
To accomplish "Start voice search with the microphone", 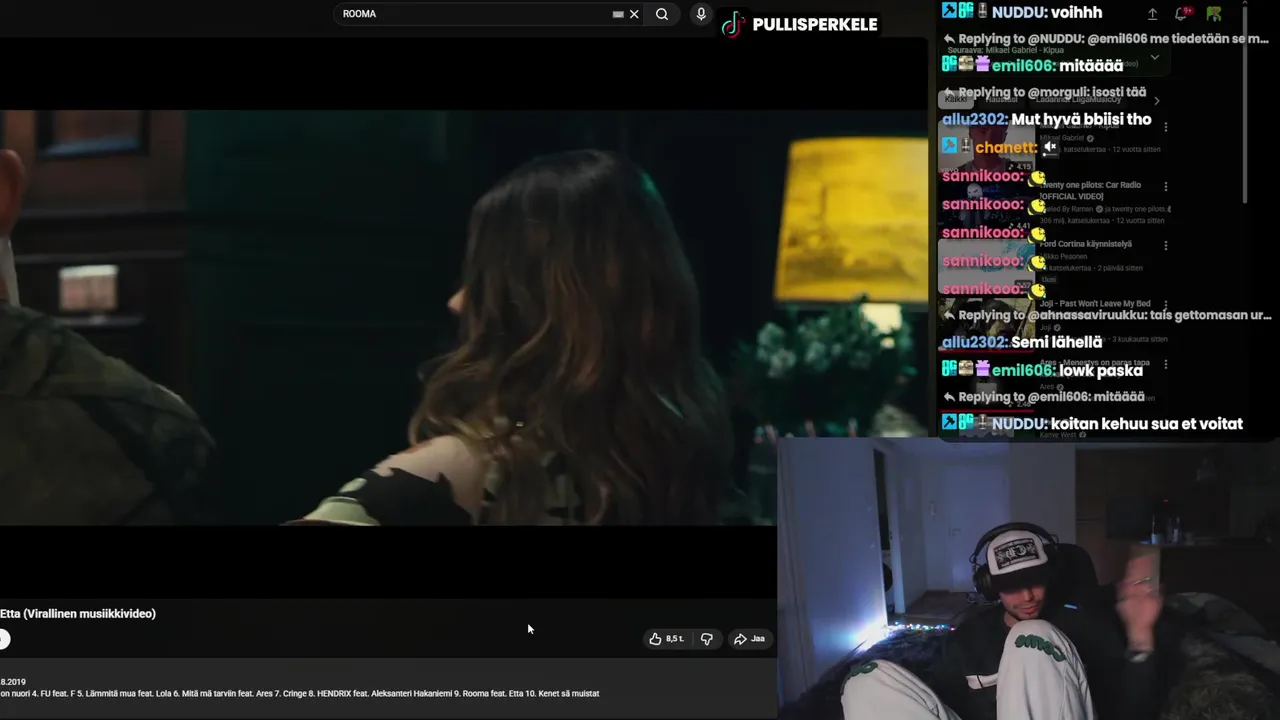I will click(x=701, y=14).
